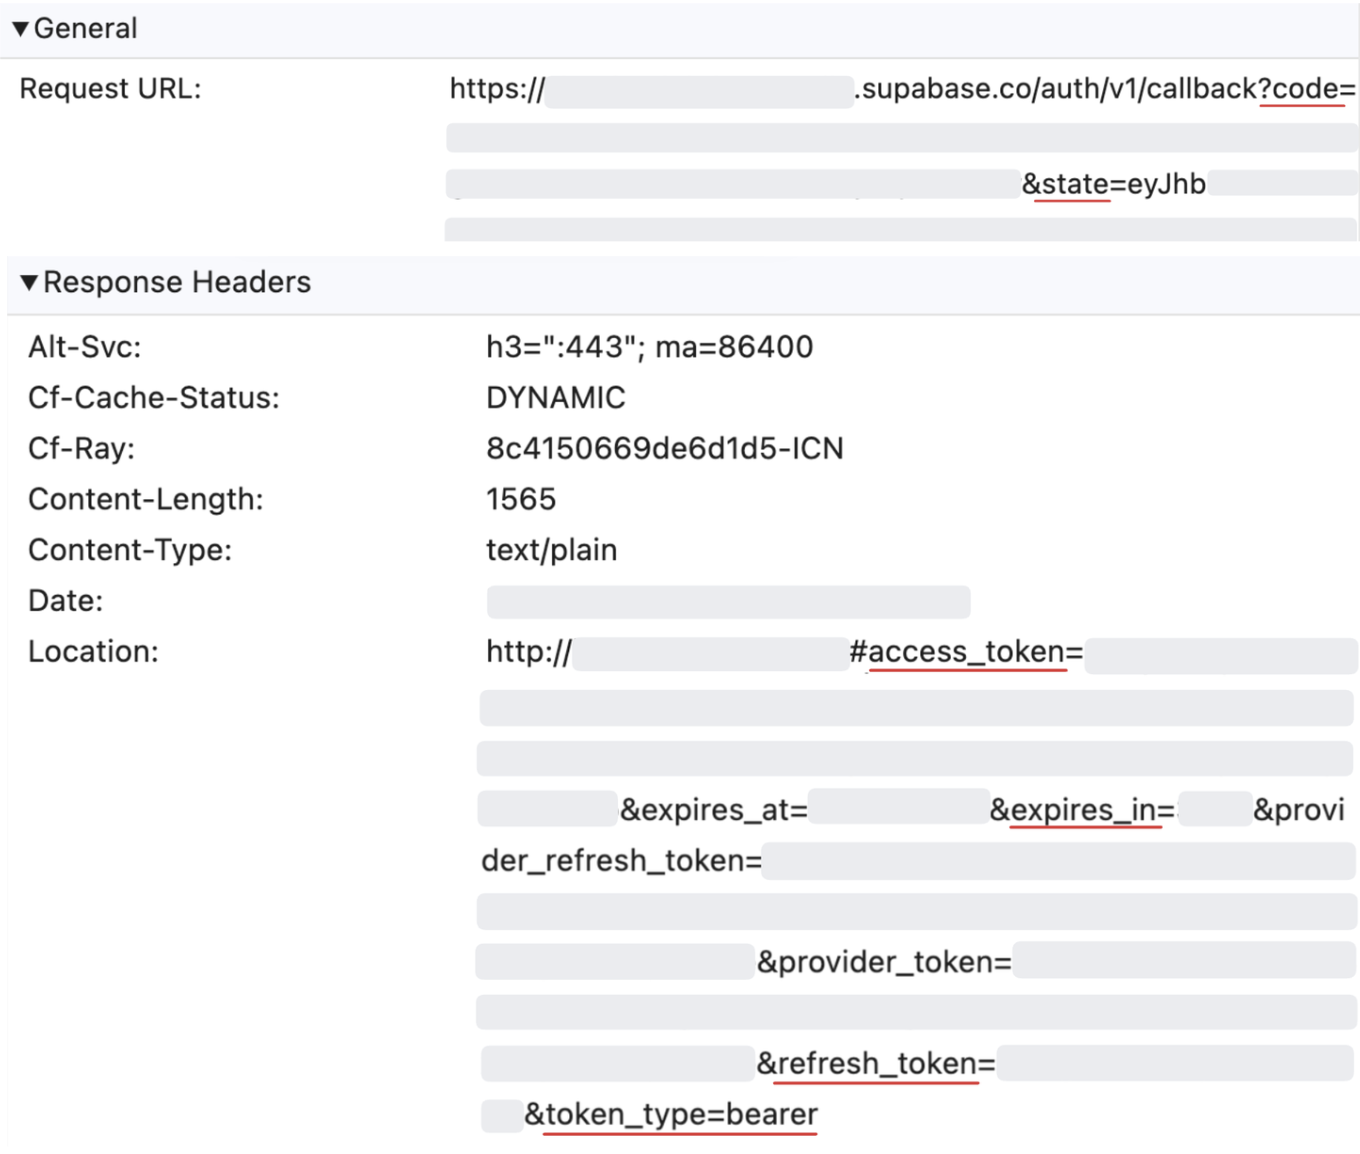The image size is (1360, 1154).
Task: Select the Content-Type text/plain value
Action: [x=551, y=549]
